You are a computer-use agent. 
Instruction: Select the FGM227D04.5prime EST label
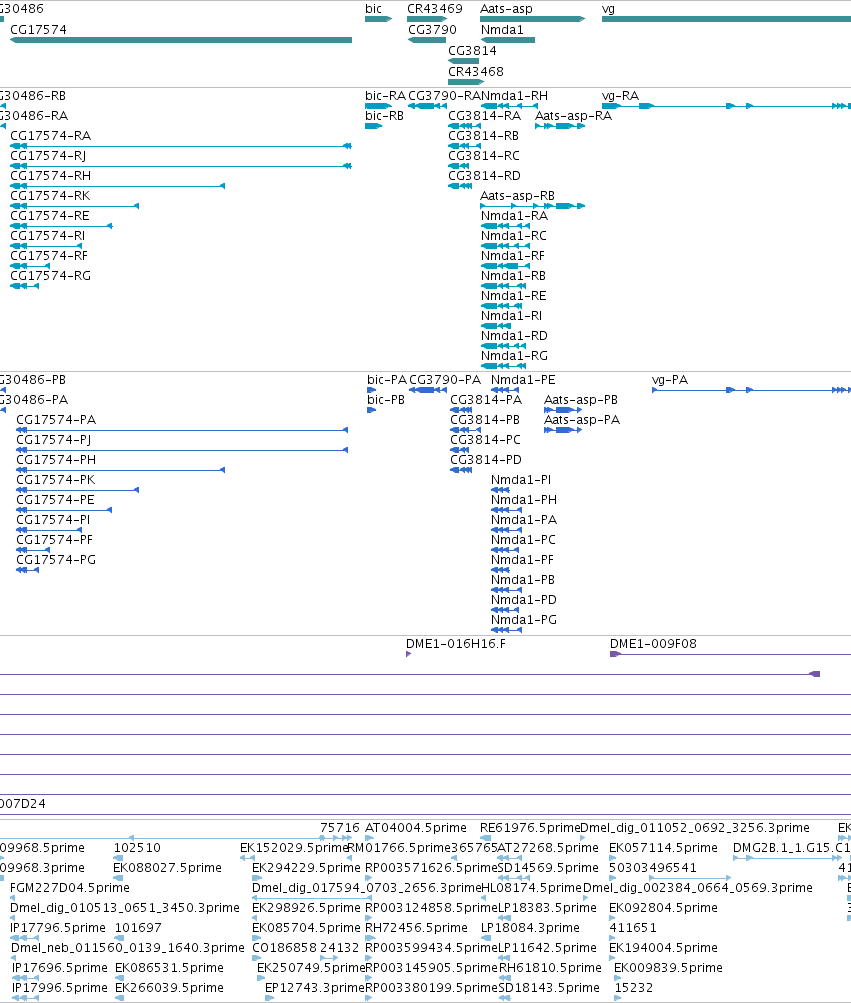point(70,887)
